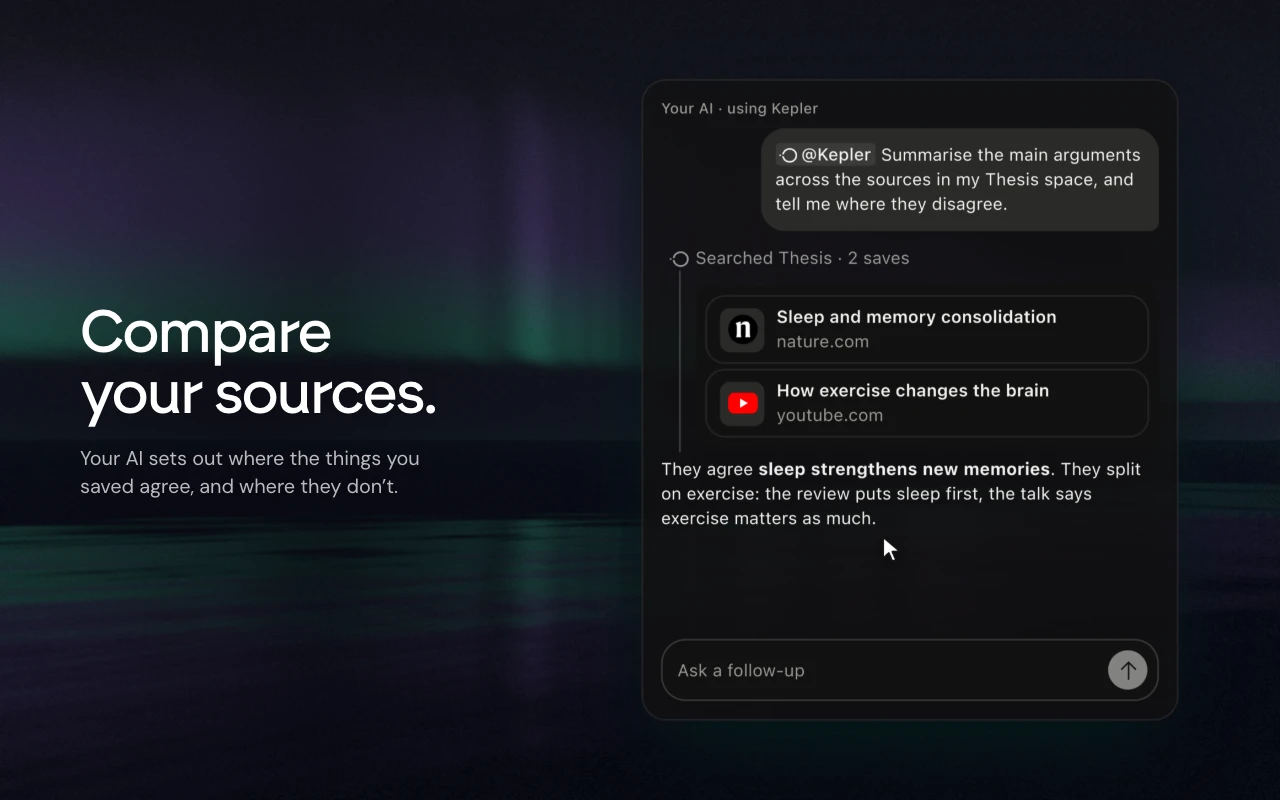
Task: Click the nature.com domain text
Action: pyautogui.click(x=823, y=342)
